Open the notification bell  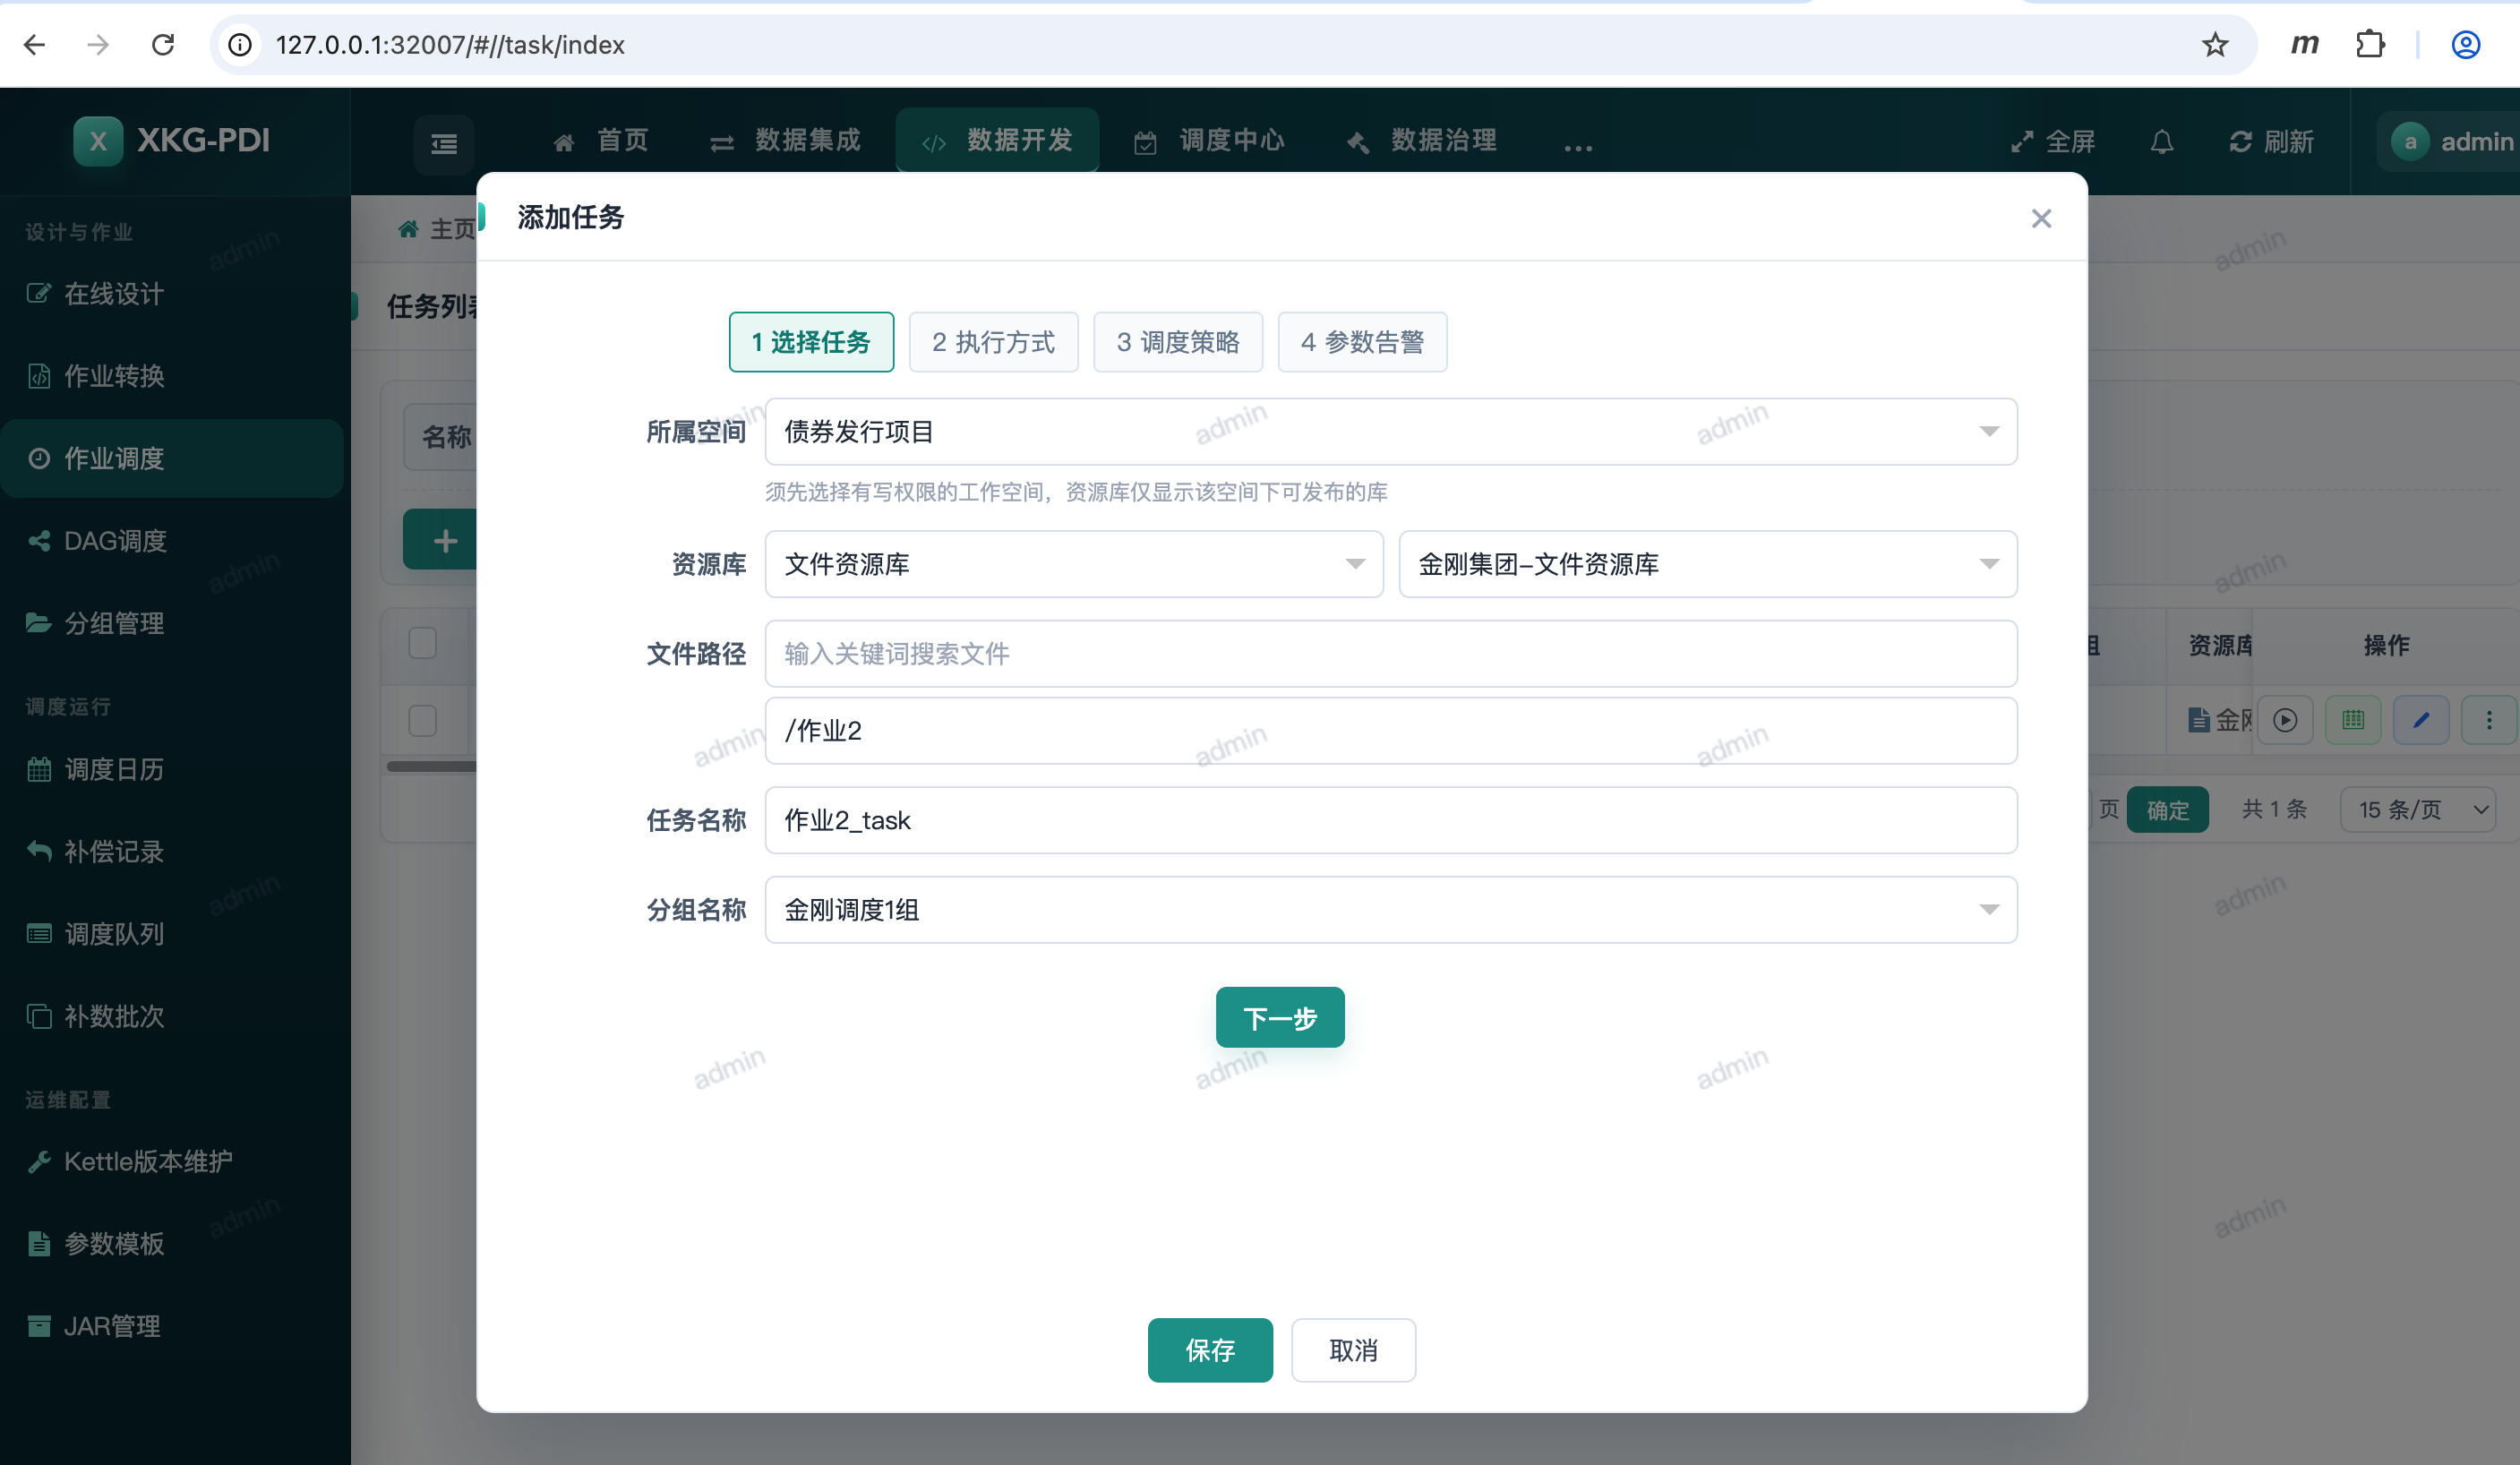pyautogui.click(x=2162, y=142)
